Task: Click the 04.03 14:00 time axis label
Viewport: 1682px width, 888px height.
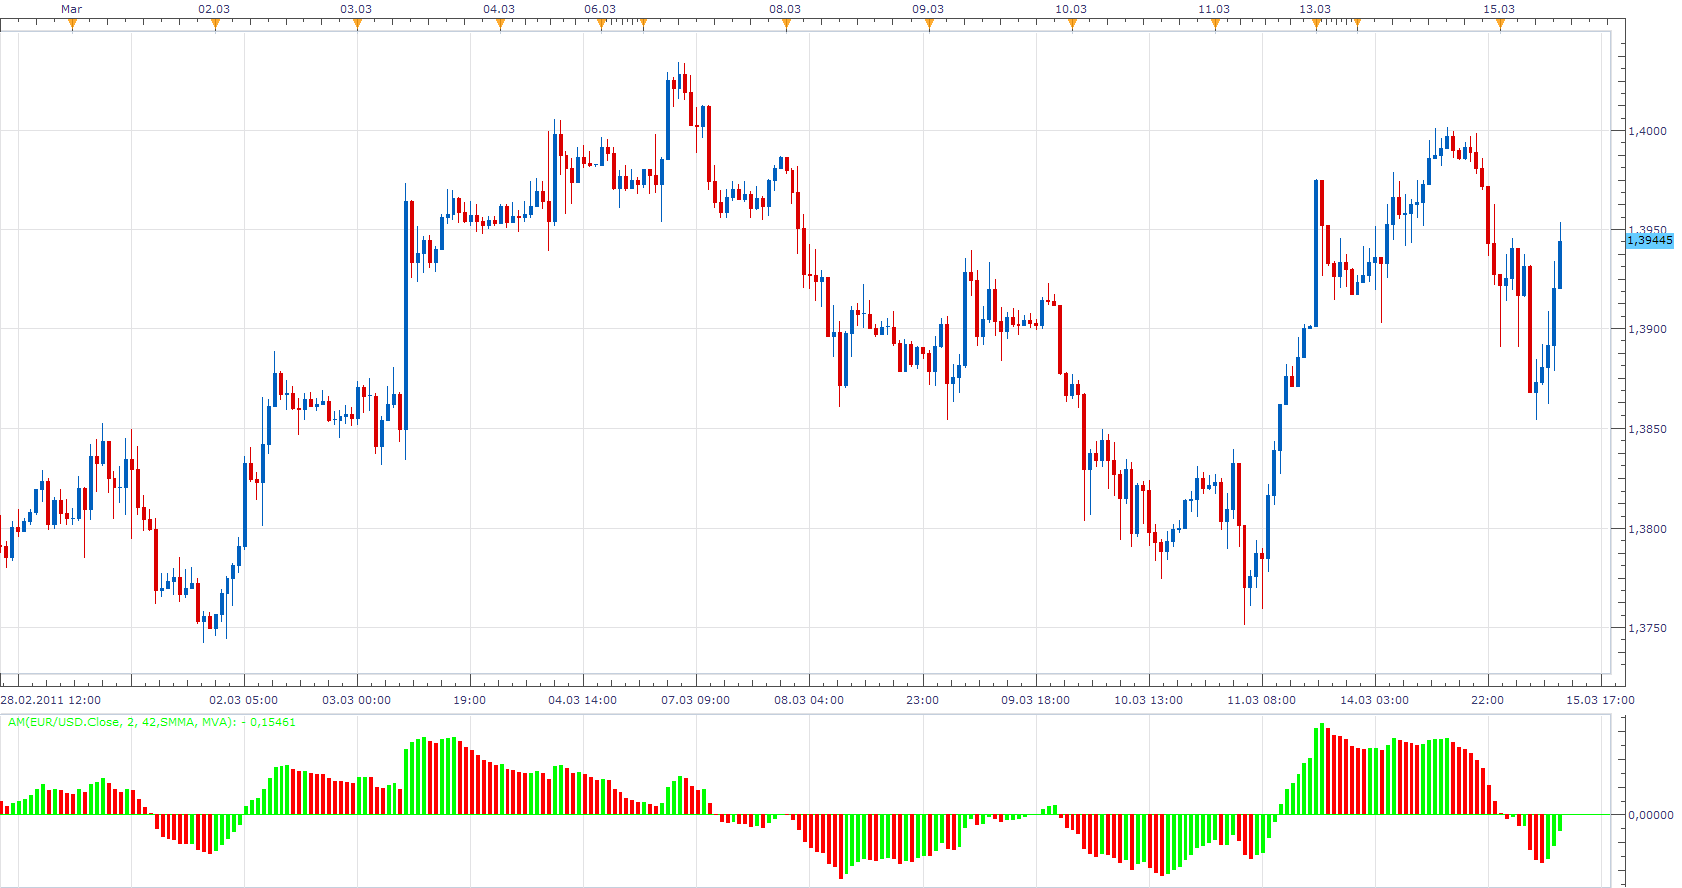Action: click(x=583, y=700)
